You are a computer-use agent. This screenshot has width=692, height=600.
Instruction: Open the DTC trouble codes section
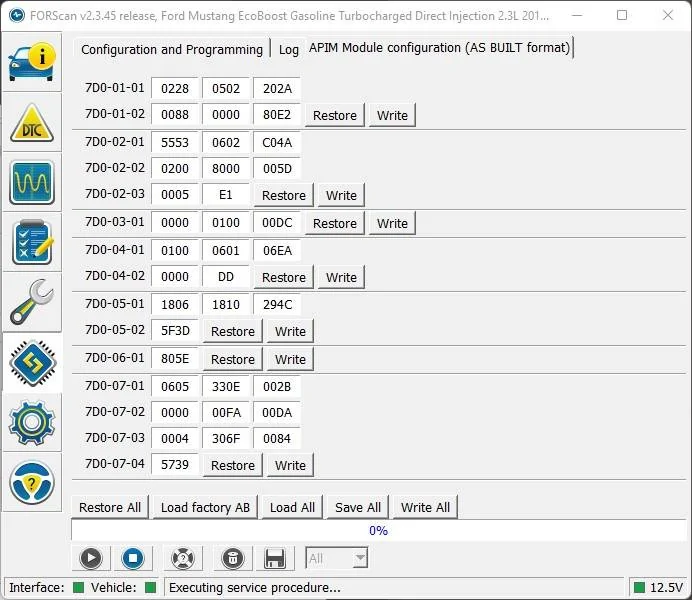pyautogui.click(x=32, y=123)
